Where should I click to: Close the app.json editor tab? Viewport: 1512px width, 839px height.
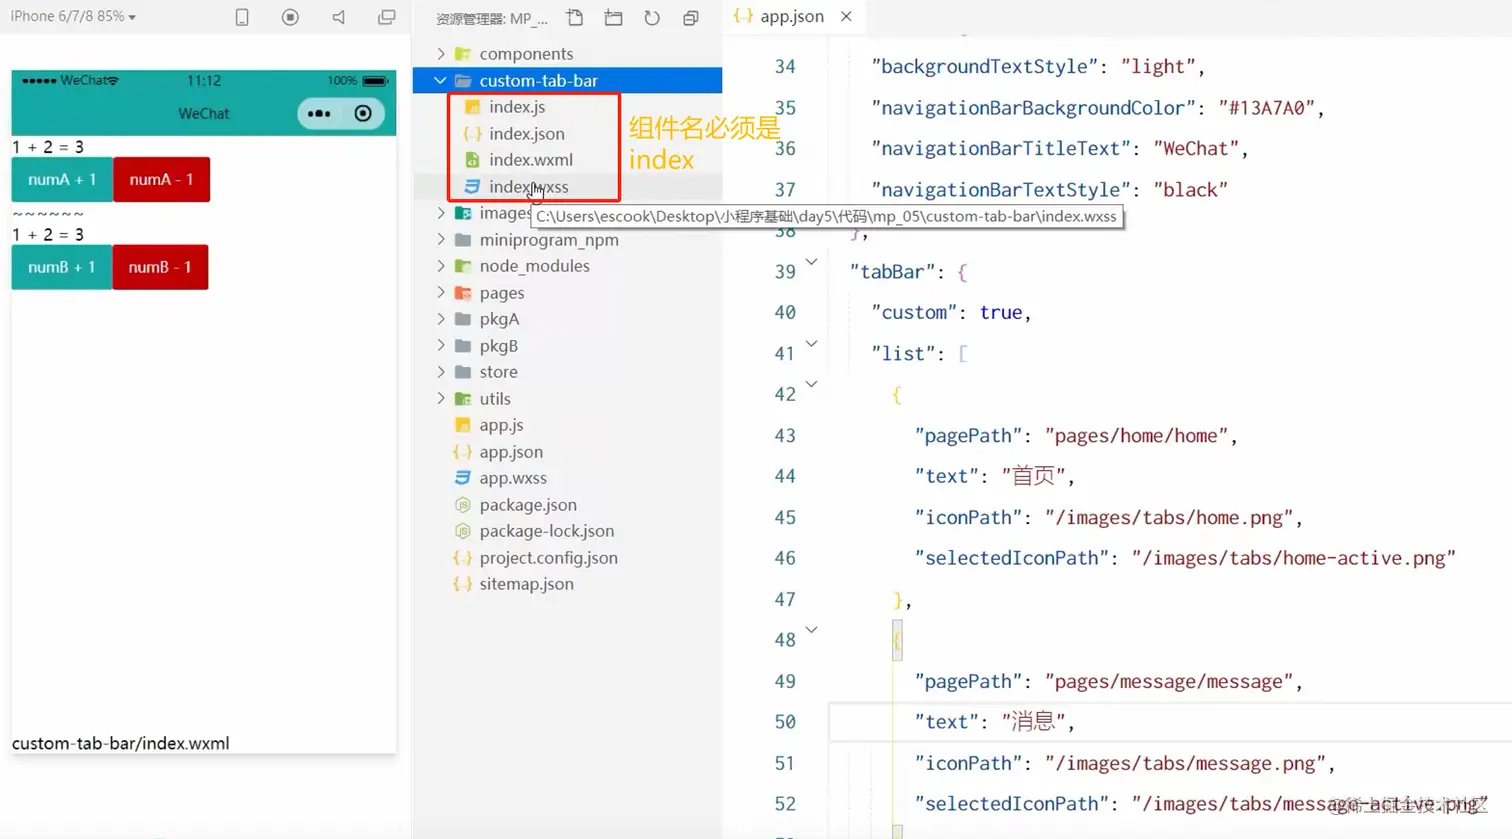pos(846,16)
